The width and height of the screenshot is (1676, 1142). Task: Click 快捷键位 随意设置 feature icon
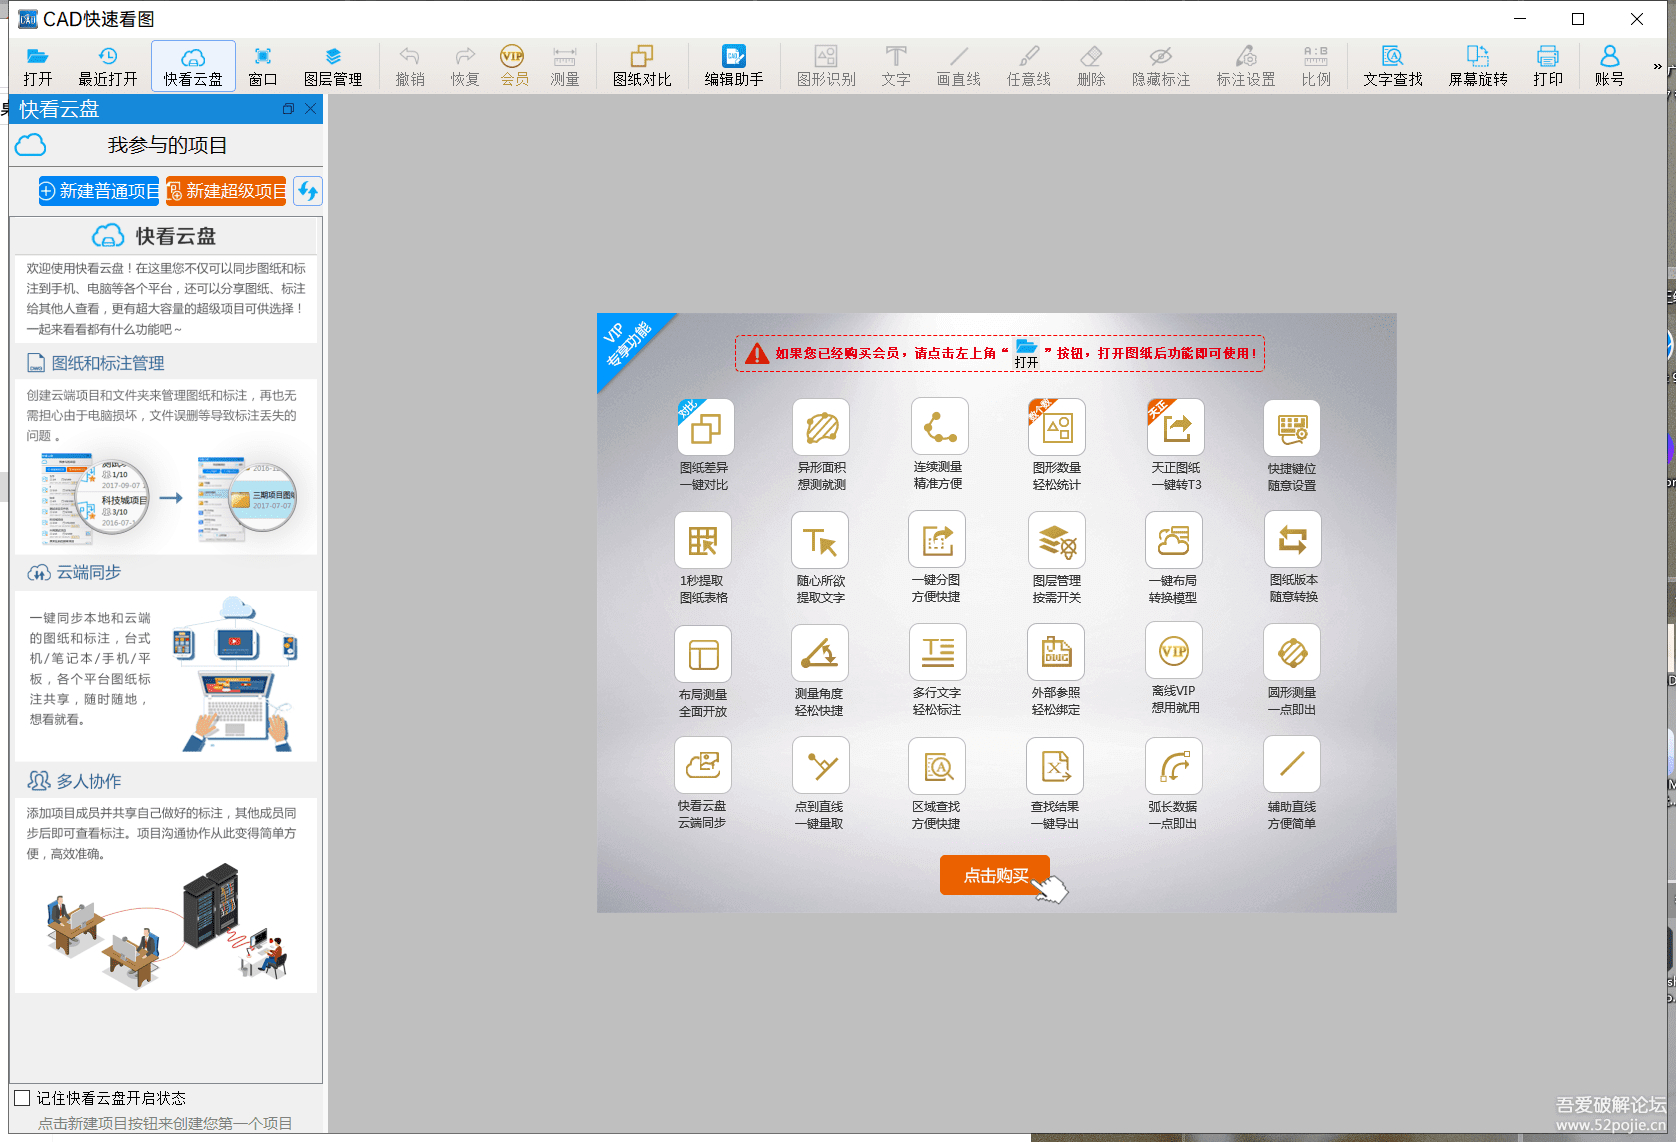point(1292,429)
